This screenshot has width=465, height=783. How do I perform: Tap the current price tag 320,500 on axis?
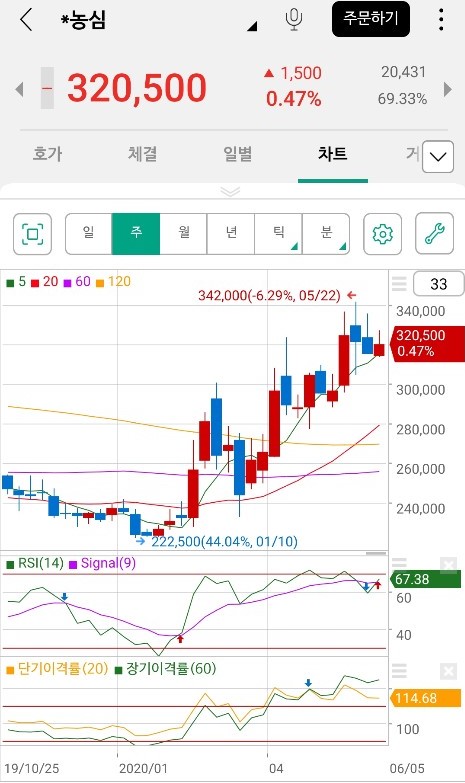click(x=428, y=343)
